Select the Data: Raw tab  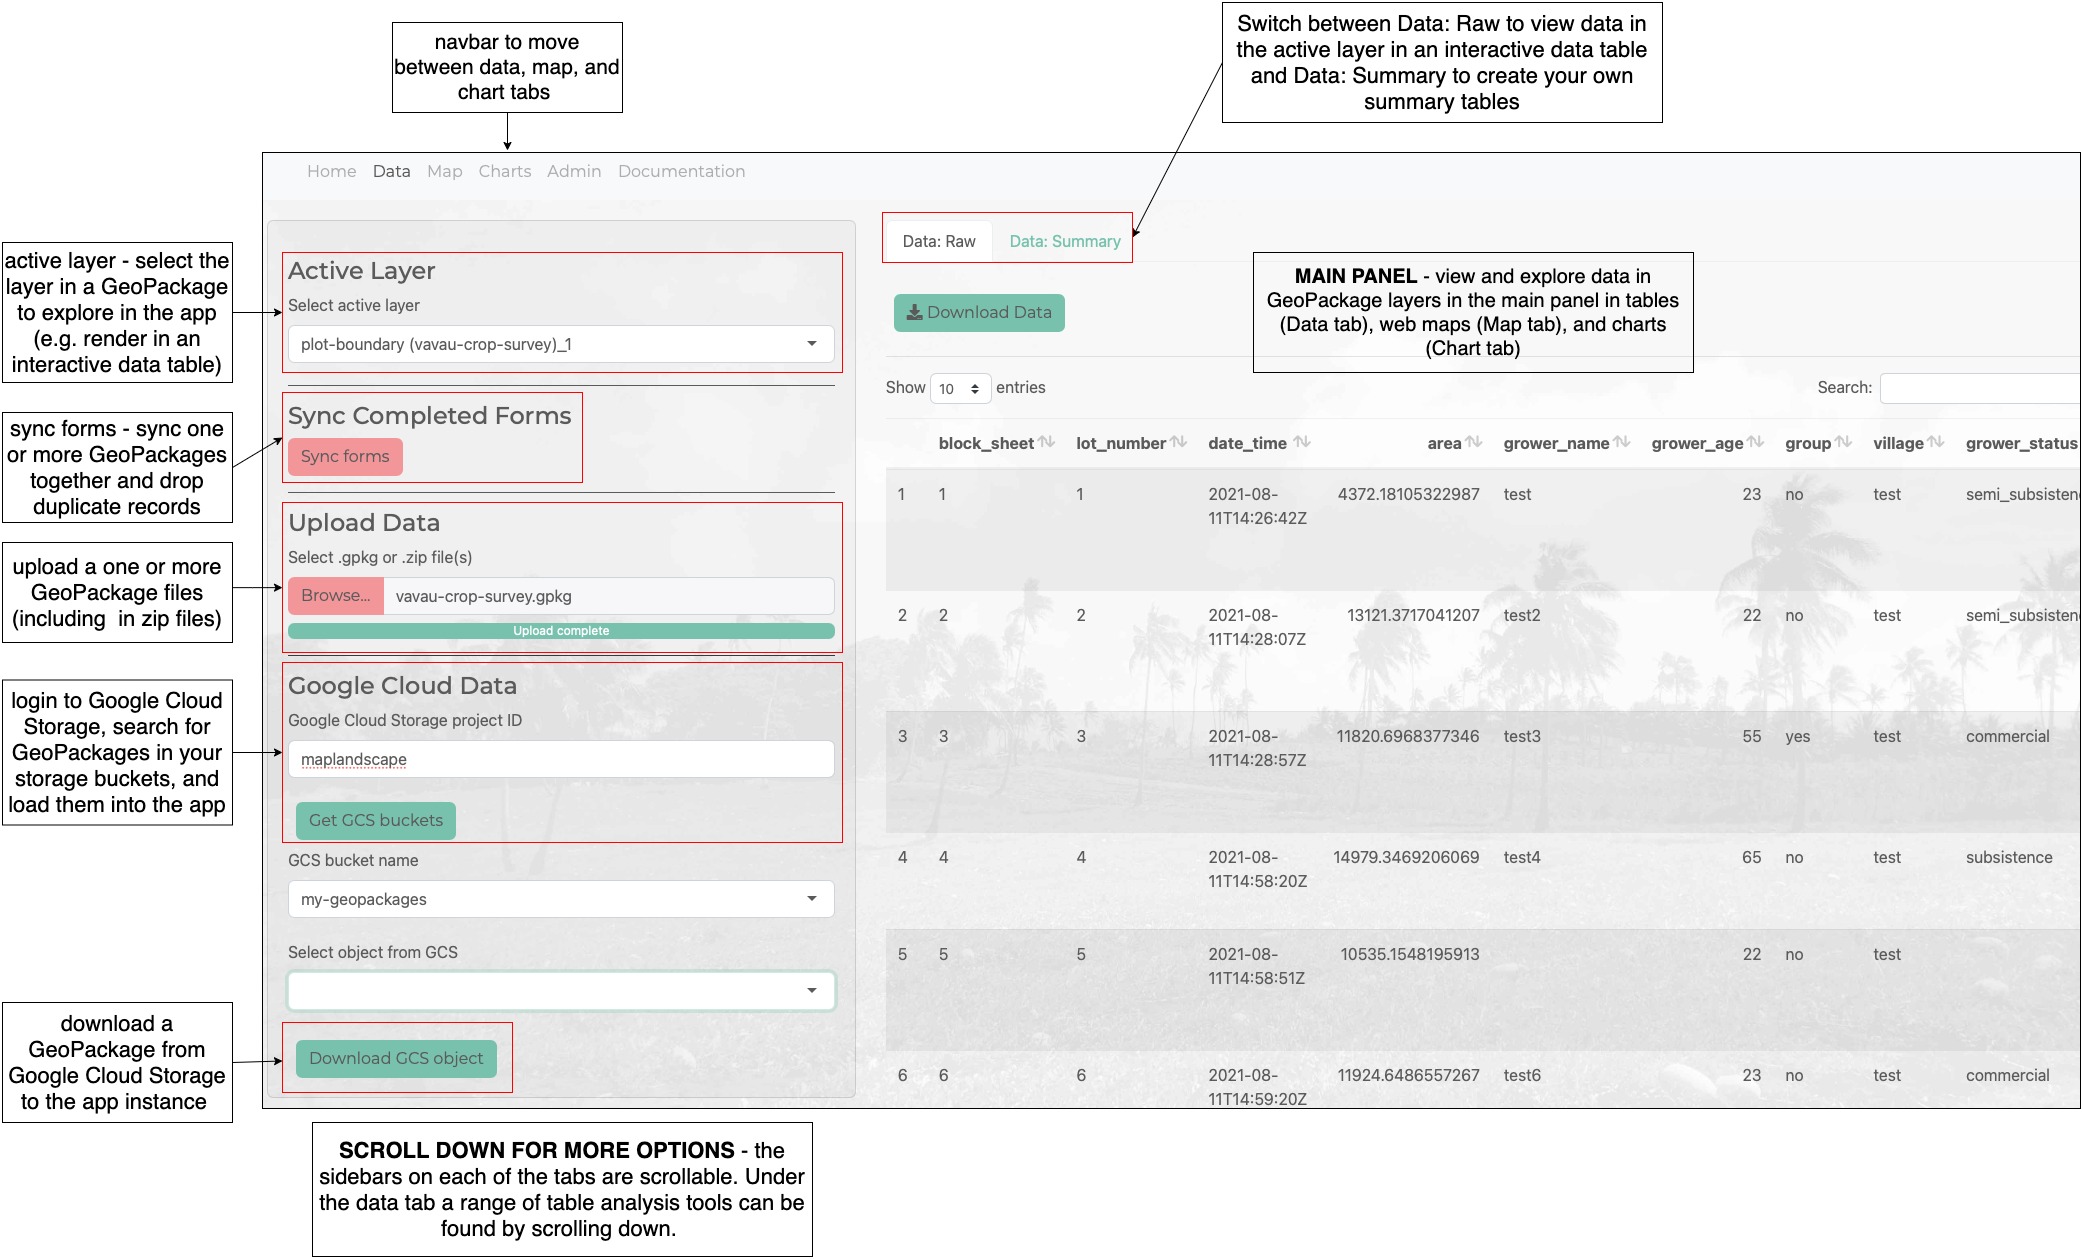[x=939, y=241]
